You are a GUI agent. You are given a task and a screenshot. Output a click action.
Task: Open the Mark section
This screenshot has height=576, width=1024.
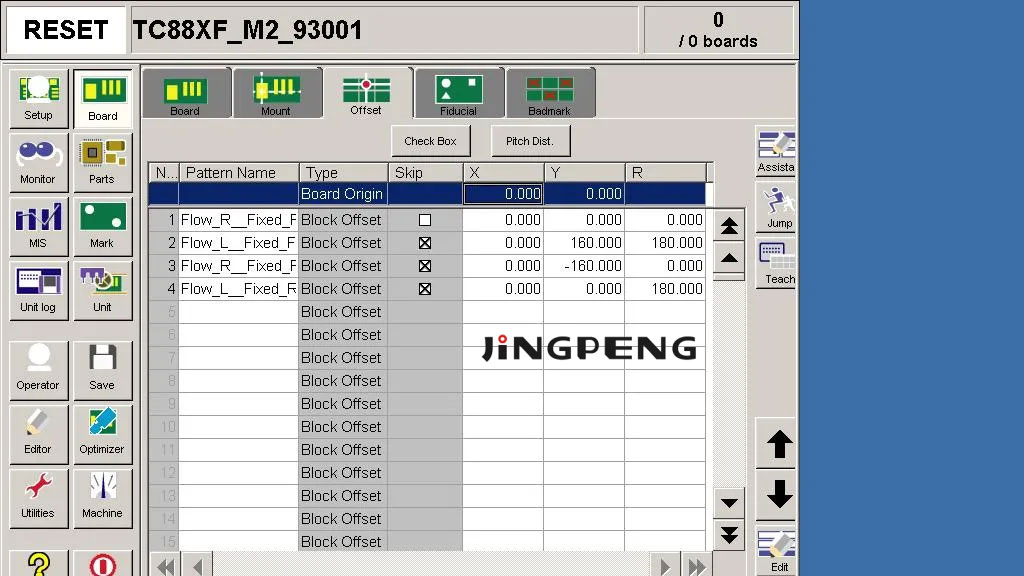[103, 227]
